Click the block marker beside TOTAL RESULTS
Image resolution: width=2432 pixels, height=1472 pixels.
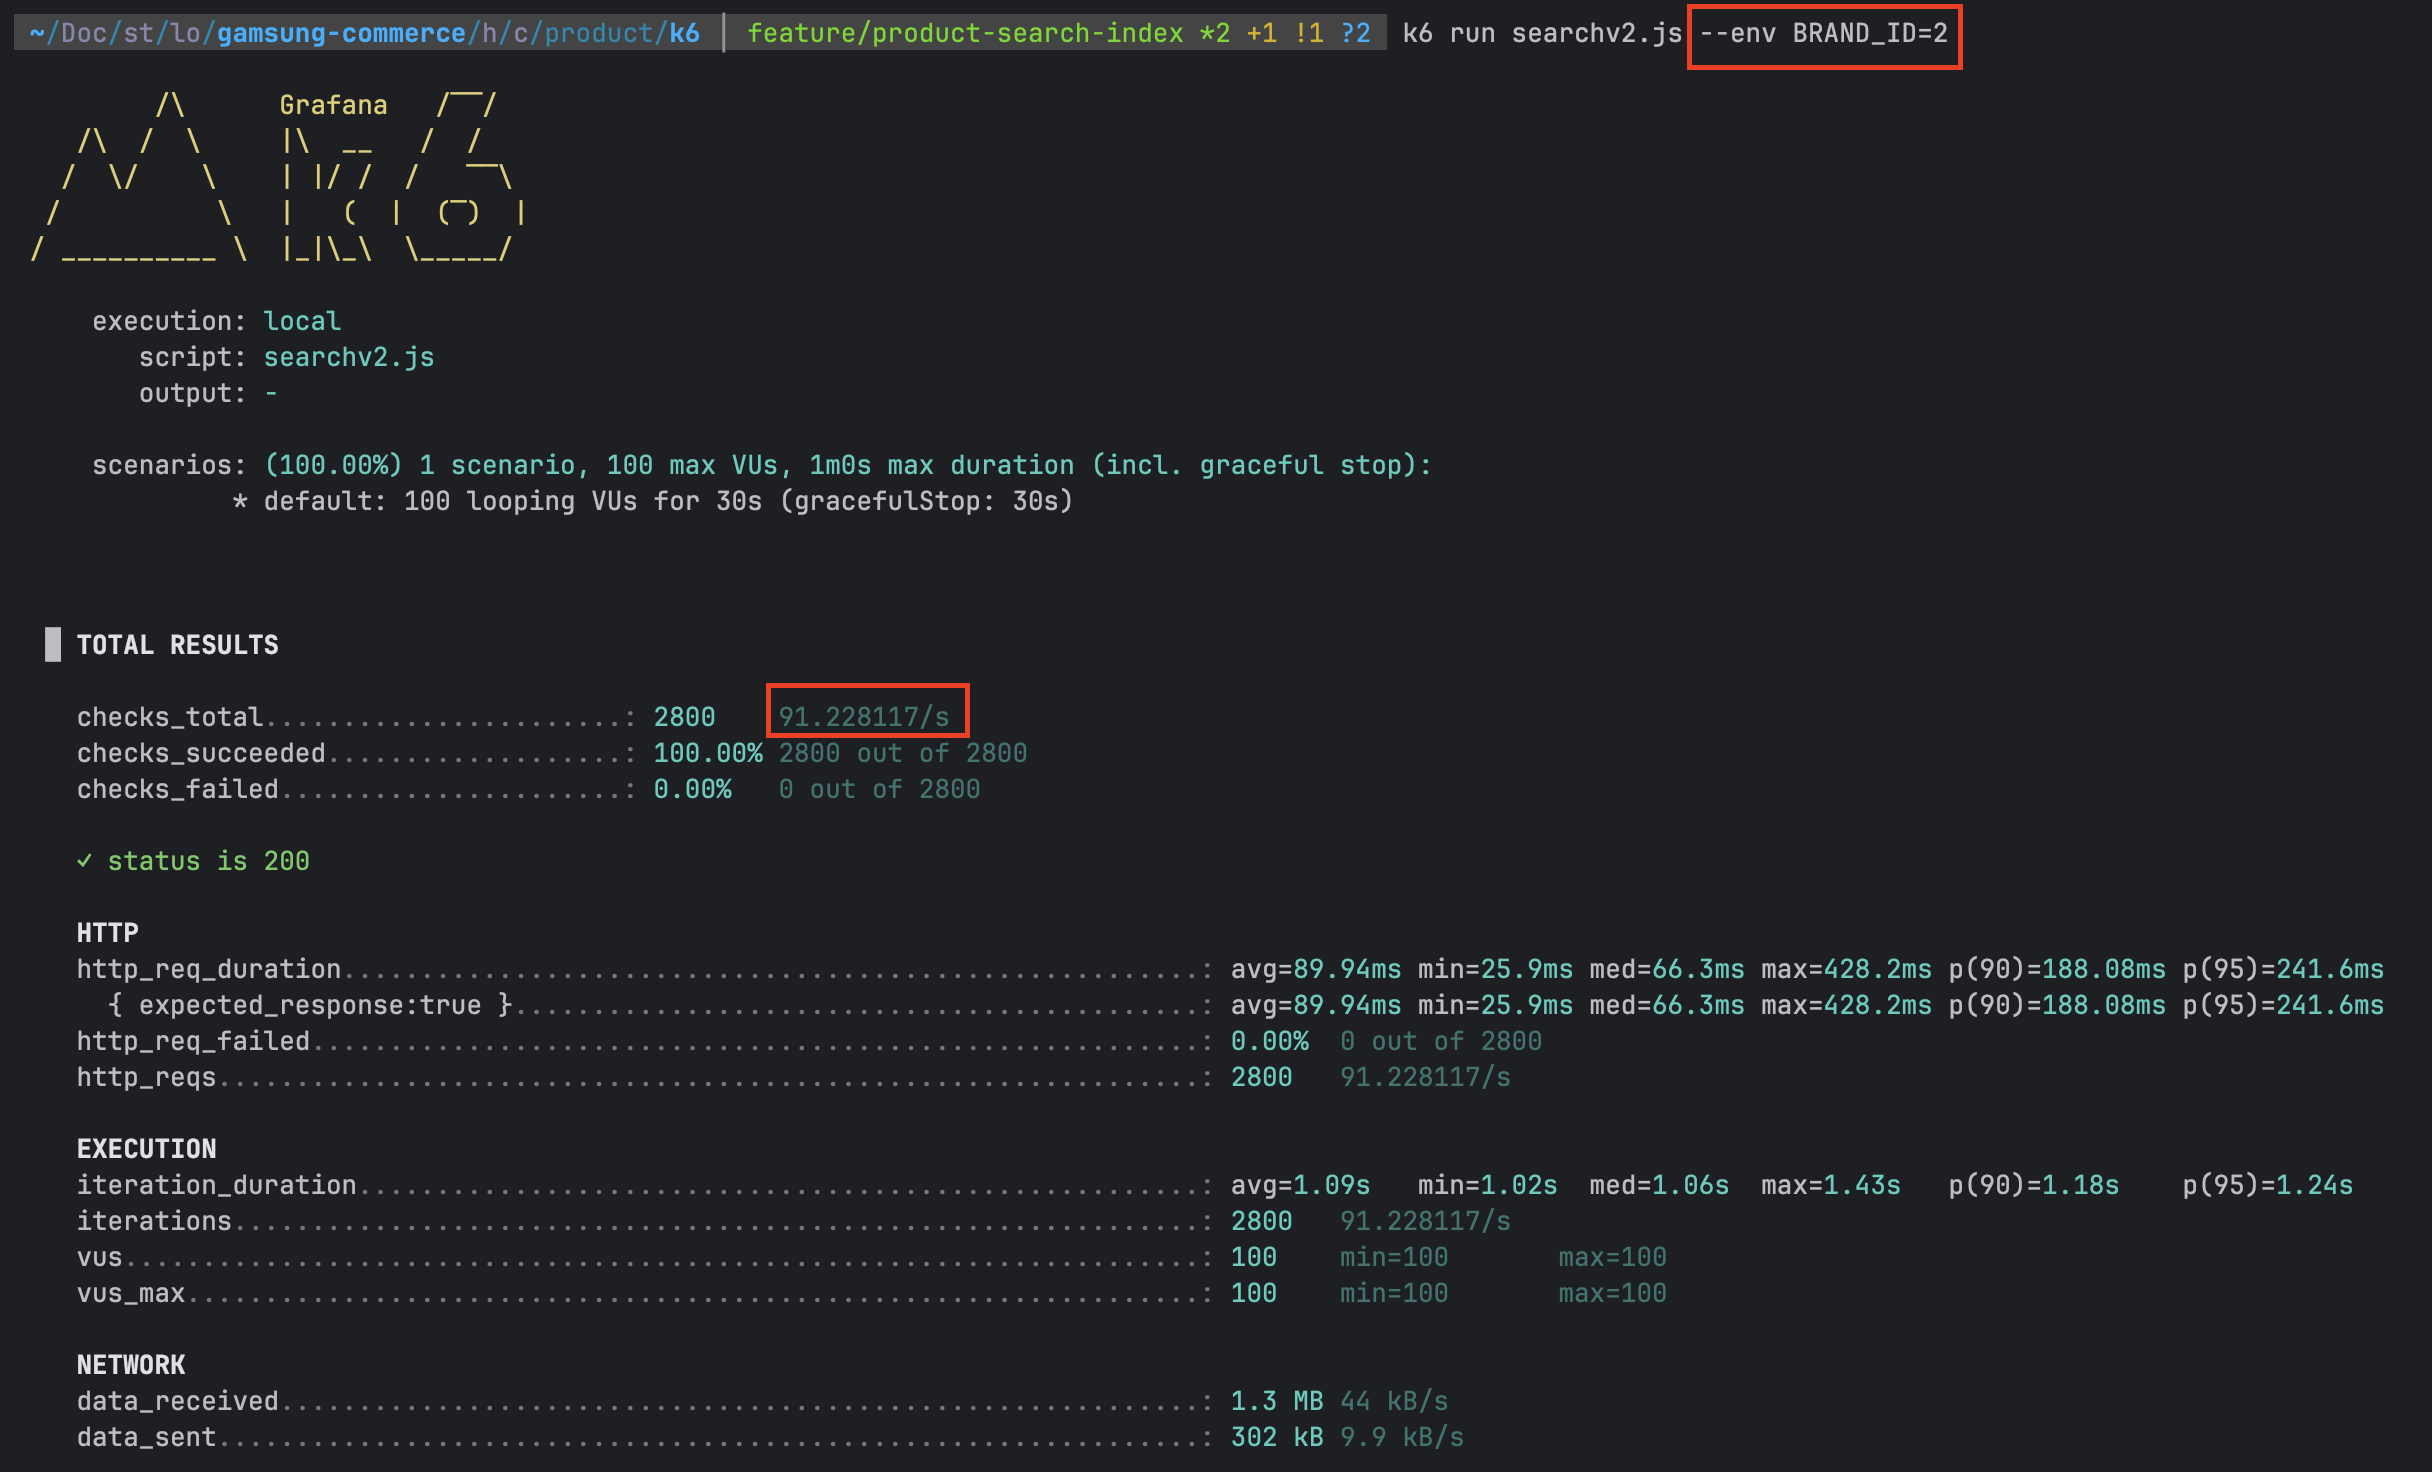[53, 644]
